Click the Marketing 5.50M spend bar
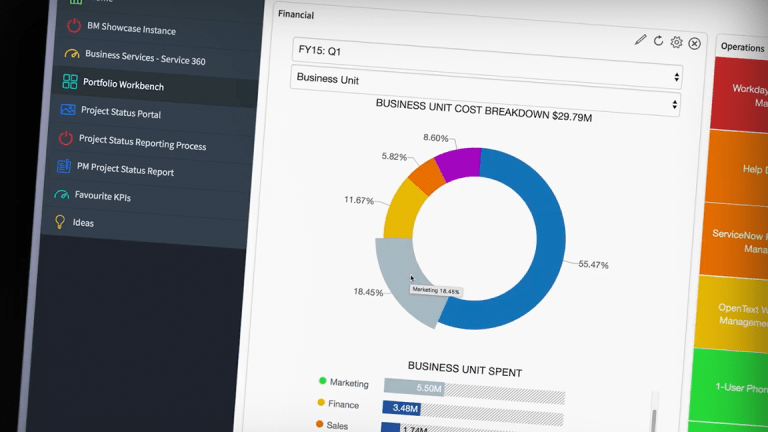 tap(413, 388)
